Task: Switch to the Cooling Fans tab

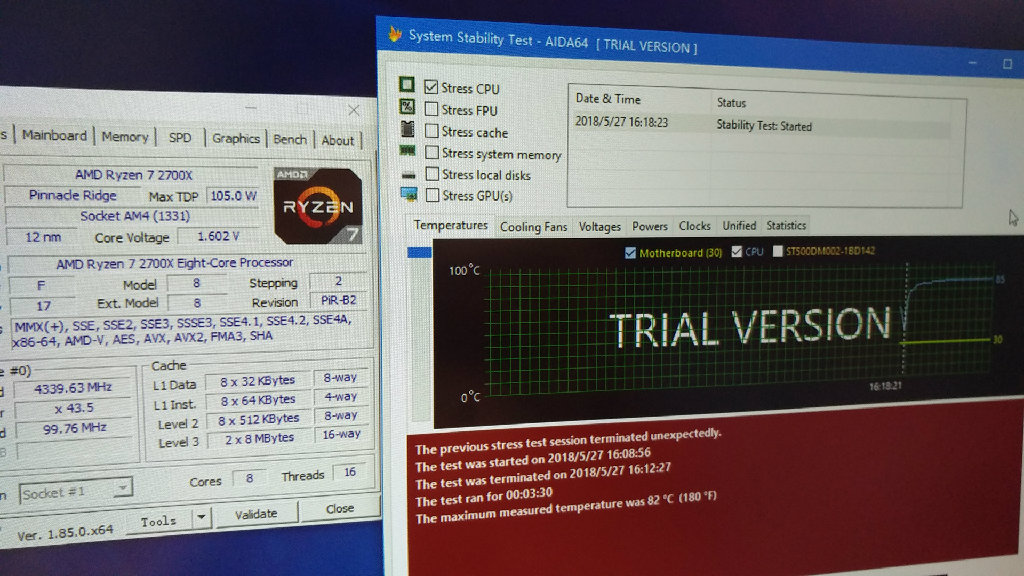Action: [534, 227]
